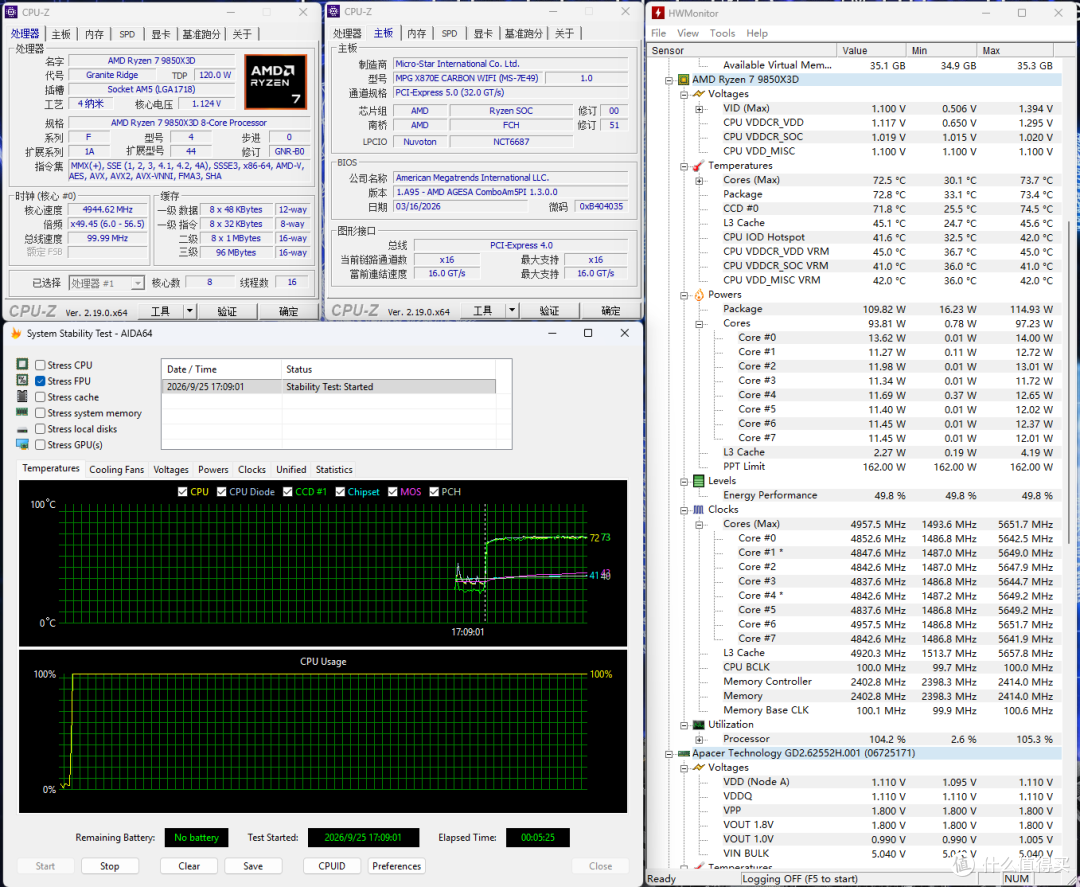Click the CPU chip icon beside Stress CPU
Screen dimensions: 1080x887
click(22, 364)
